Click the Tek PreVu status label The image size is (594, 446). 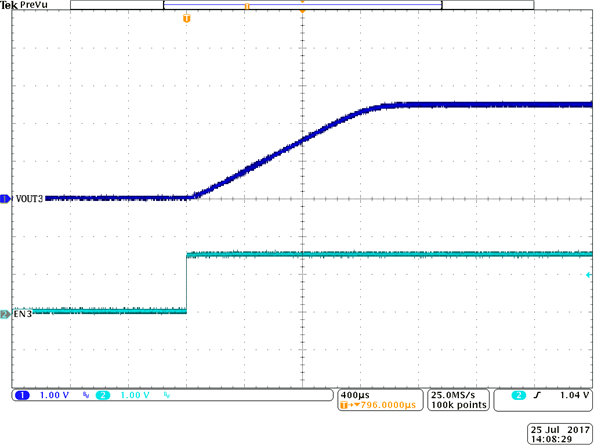point(24,5)
